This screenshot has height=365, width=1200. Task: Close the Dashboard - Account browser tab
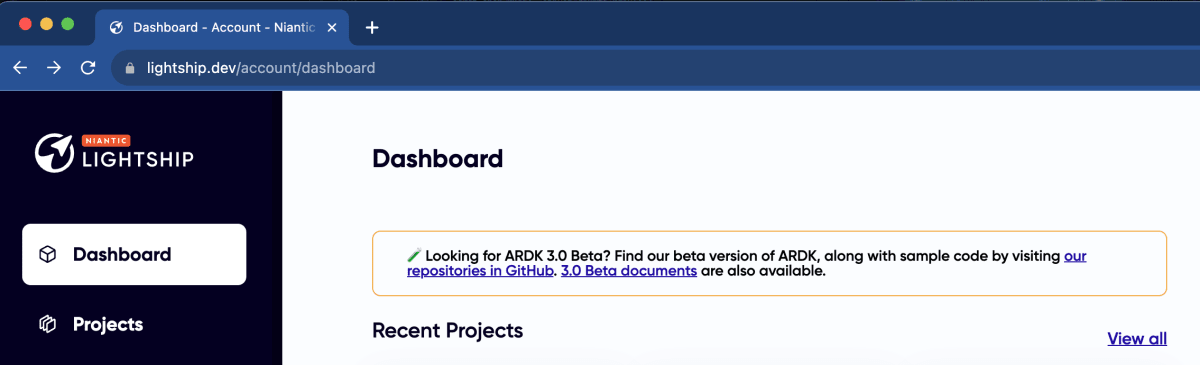pos(332,28)
